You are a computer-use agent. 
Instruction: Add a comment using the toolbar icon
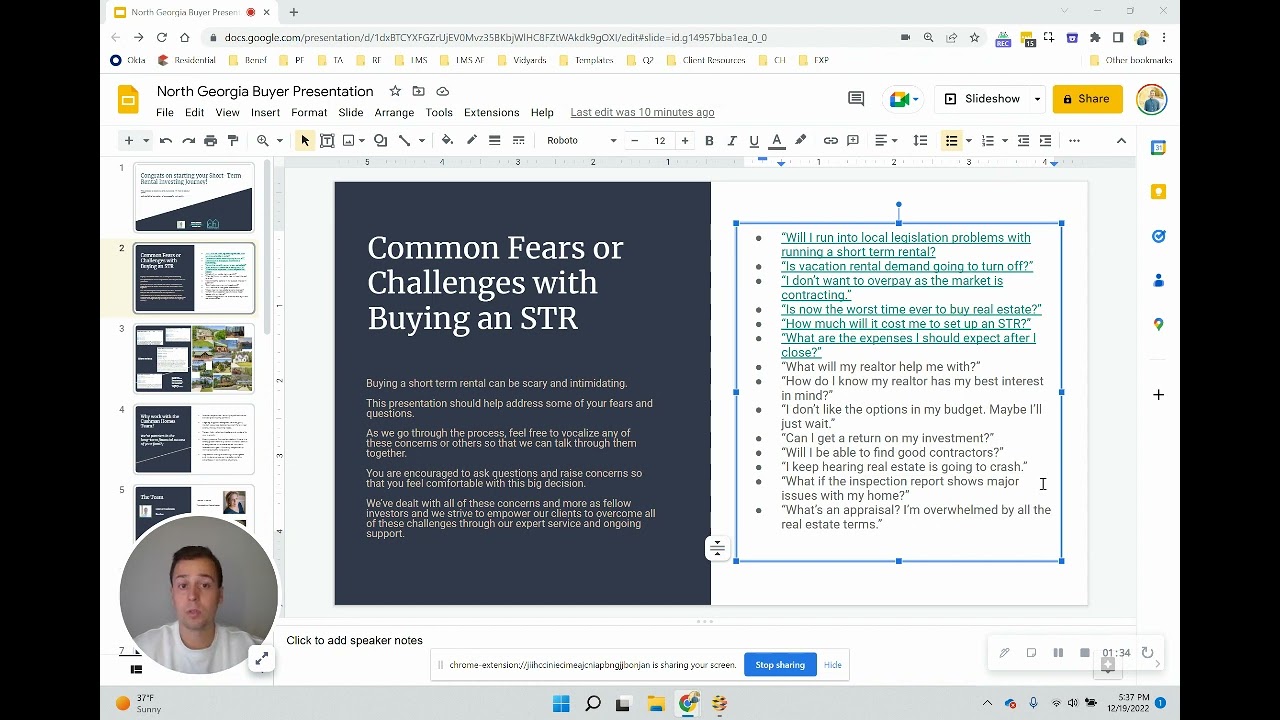[x=853, y=141]
